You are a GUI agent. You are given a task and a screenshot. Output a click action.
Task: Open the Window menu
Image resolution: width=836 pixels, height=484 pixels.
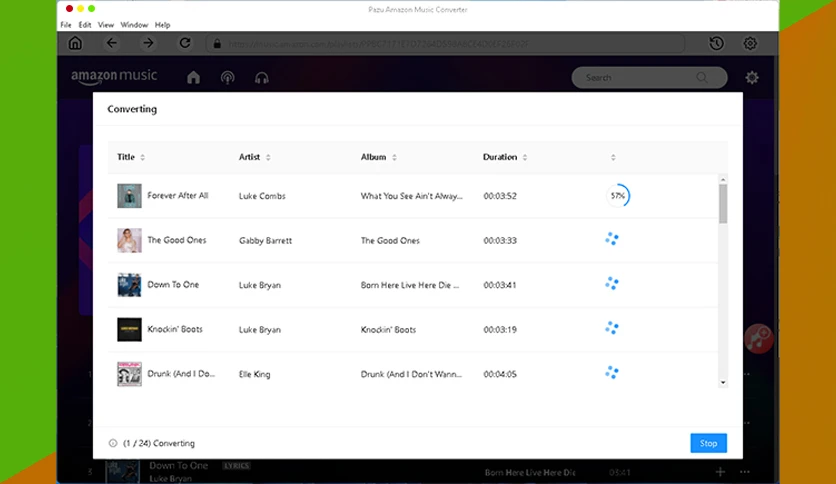pos(134,25)
